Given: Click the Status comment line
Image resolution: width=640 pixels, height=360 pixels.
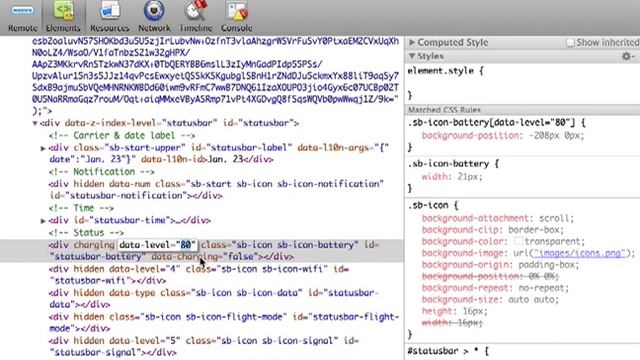Looking at the screenshot, I should [x=86, y=233].
